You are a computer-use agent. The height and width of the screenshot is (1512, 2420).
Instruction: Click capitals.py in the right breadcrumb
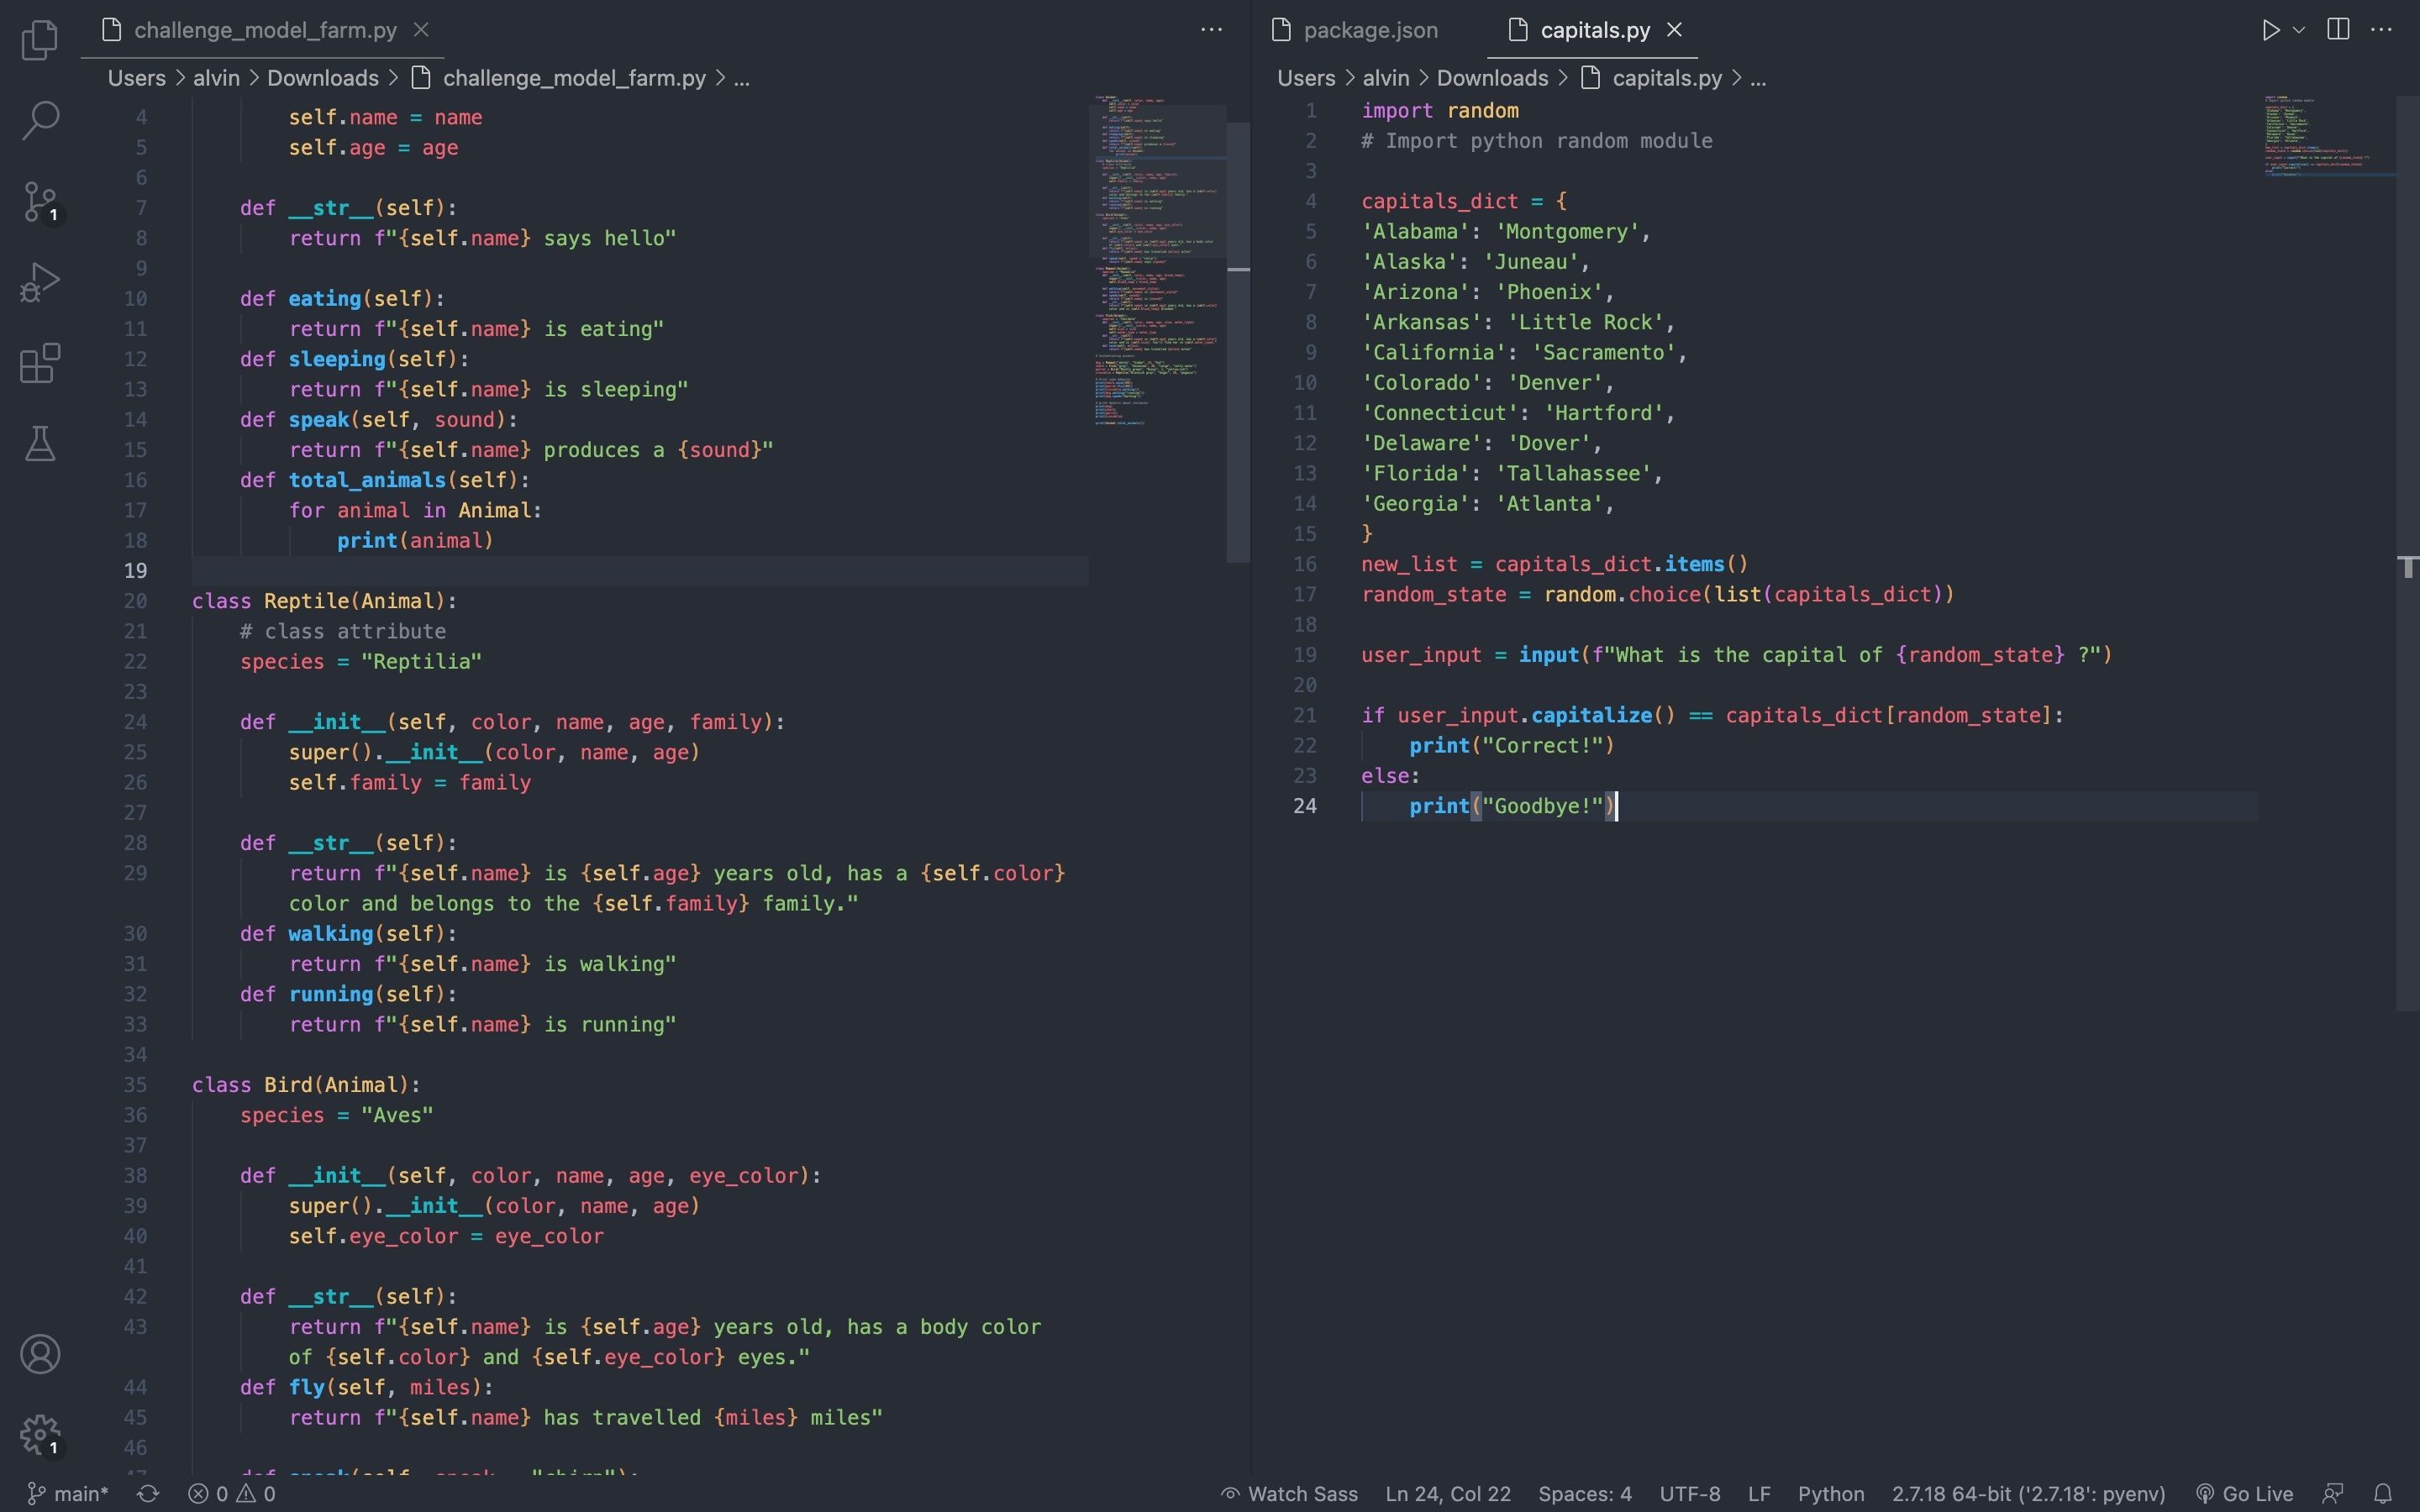click(1652, 78)
